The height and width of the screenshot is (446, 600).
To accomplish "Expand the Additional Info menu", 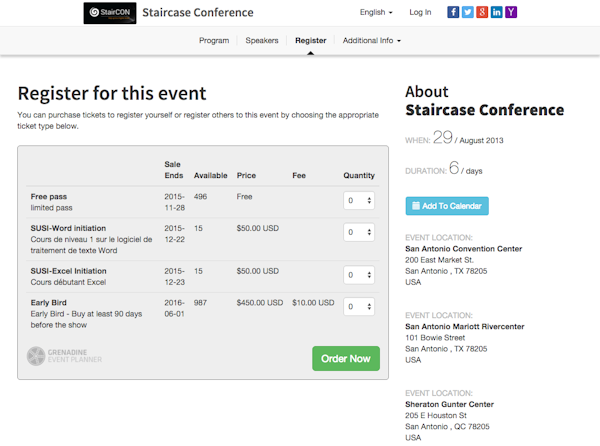I will click(371, 41).
